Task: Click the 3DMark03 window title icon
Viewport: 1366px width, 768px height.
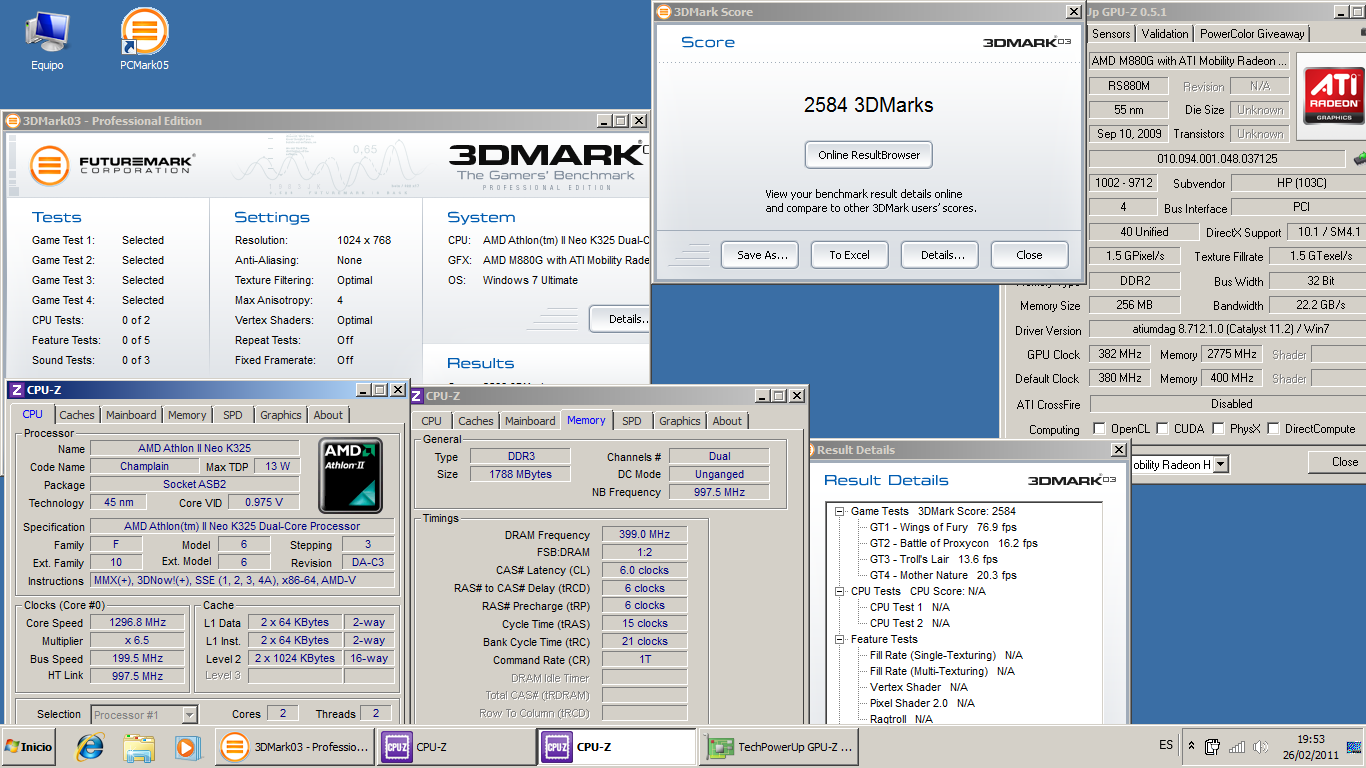Action: click(13, 121)
